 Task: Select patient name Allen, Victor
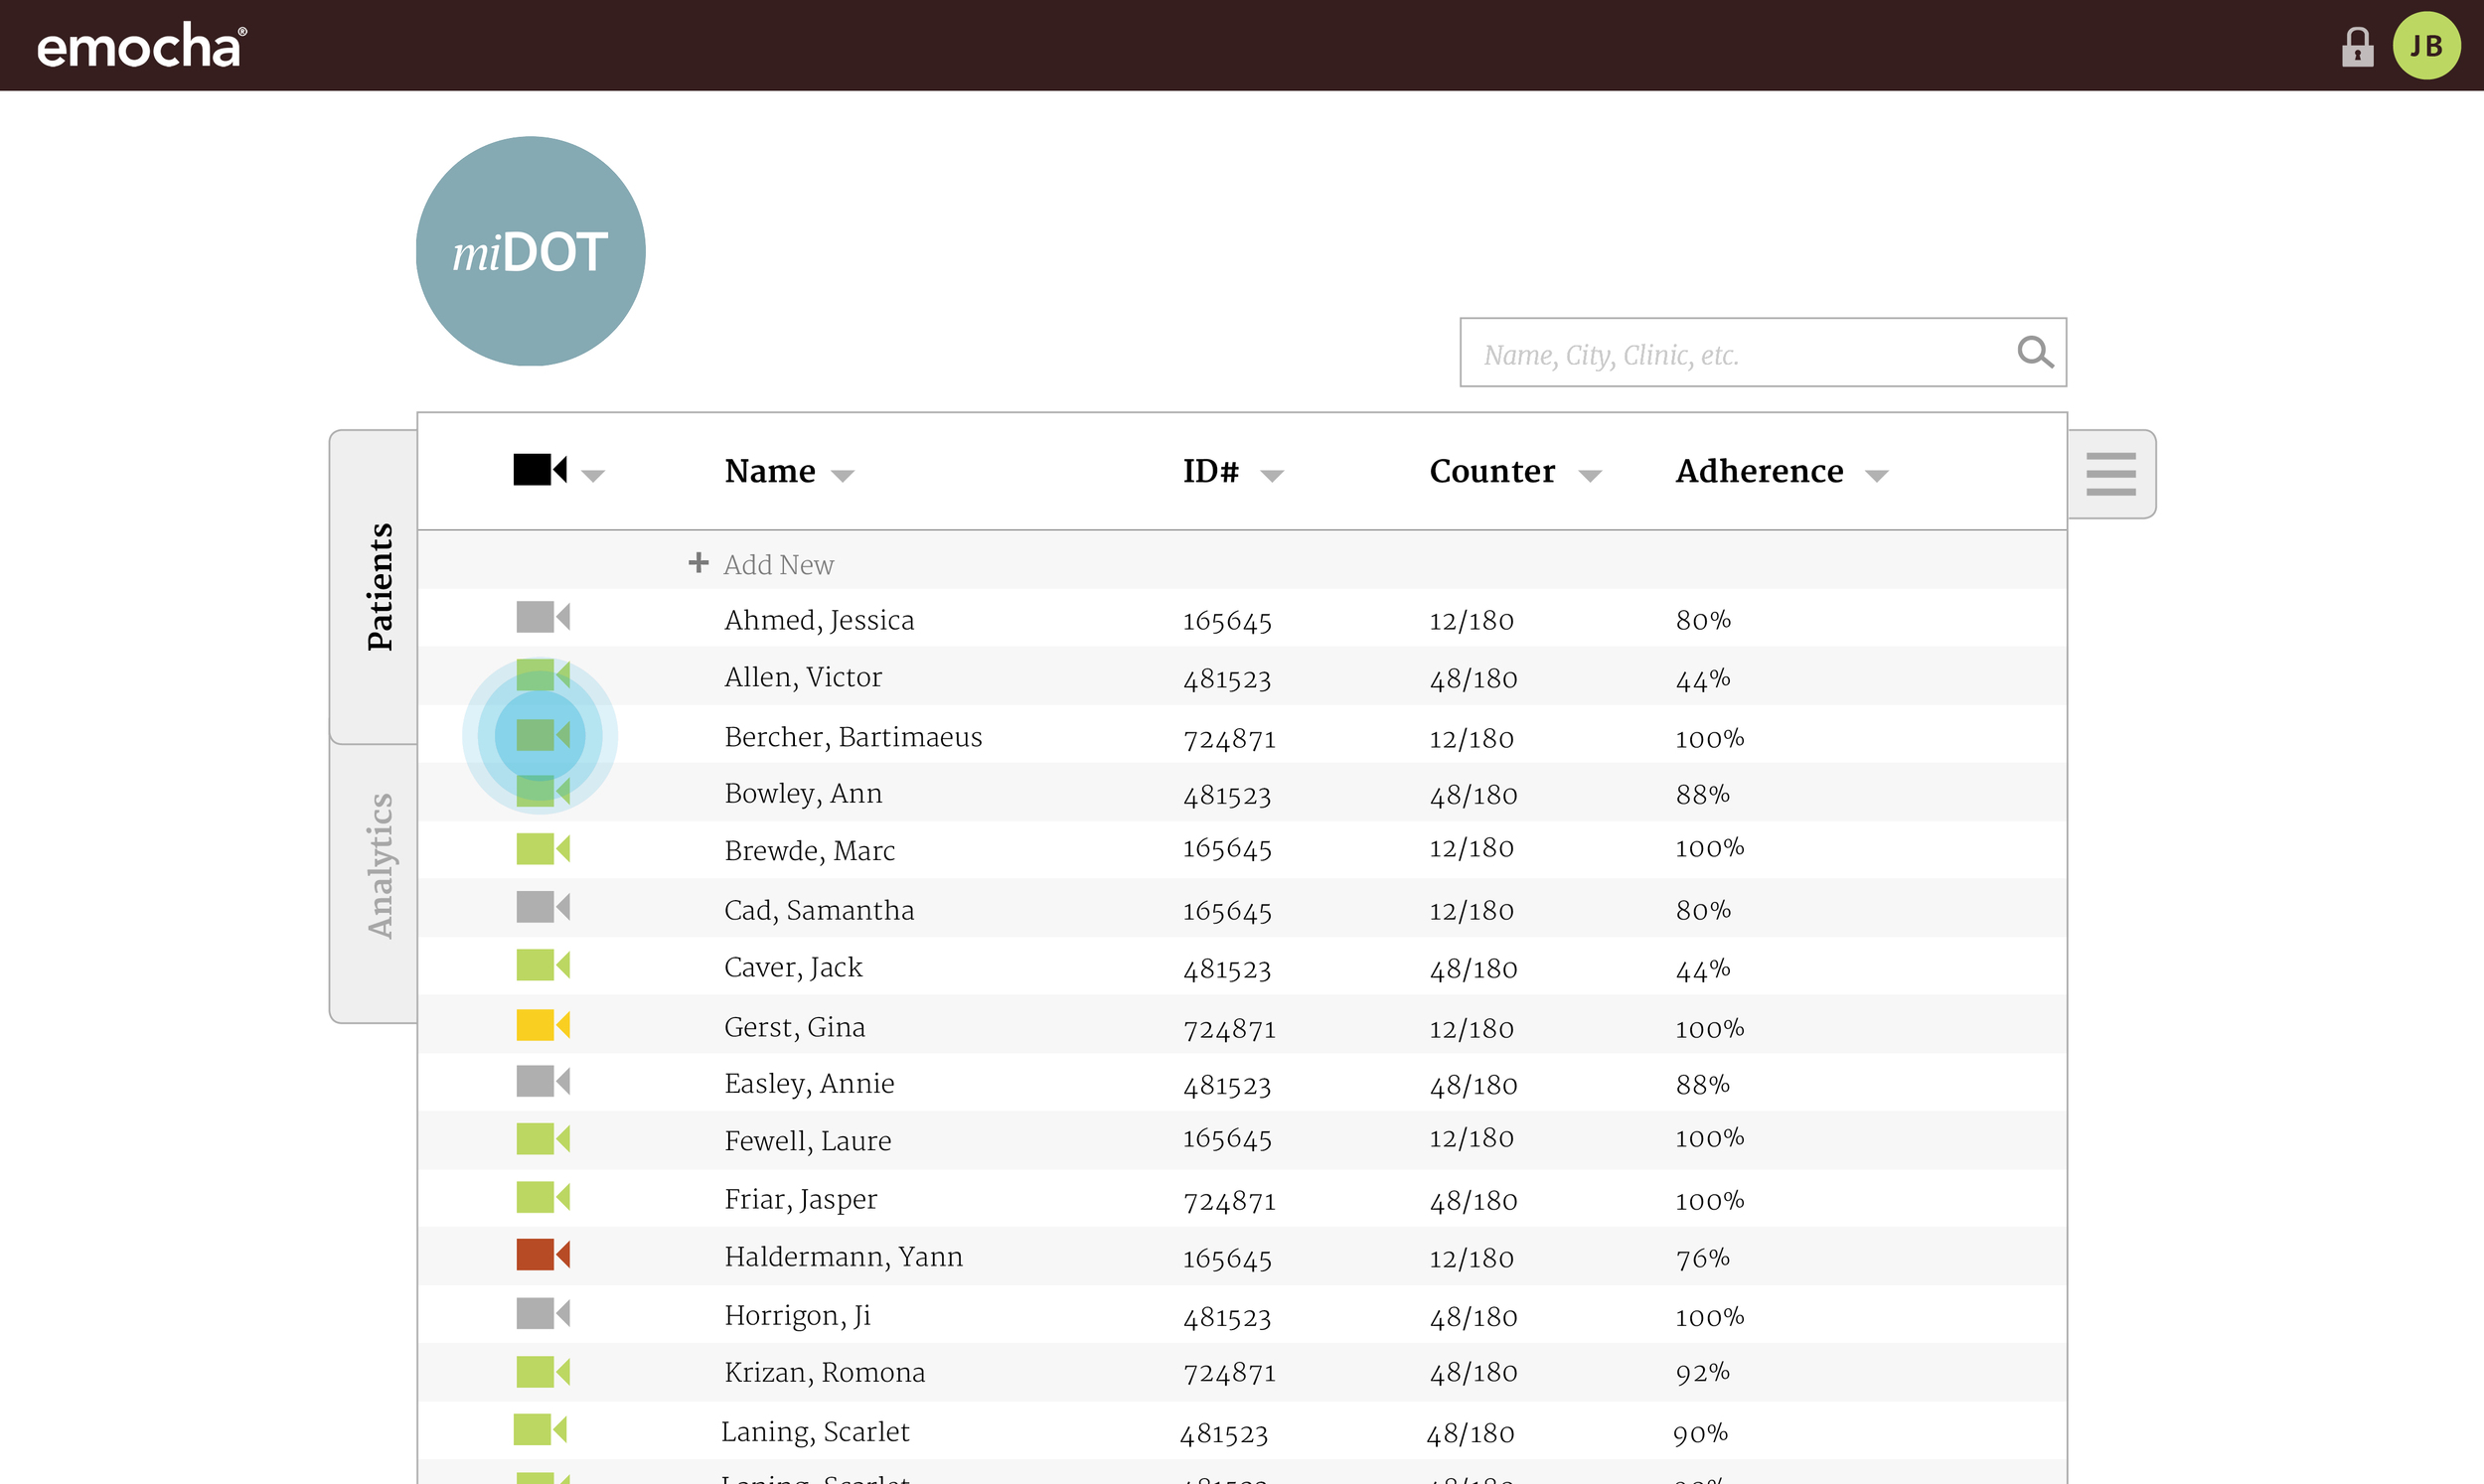(x=803, y=677)
